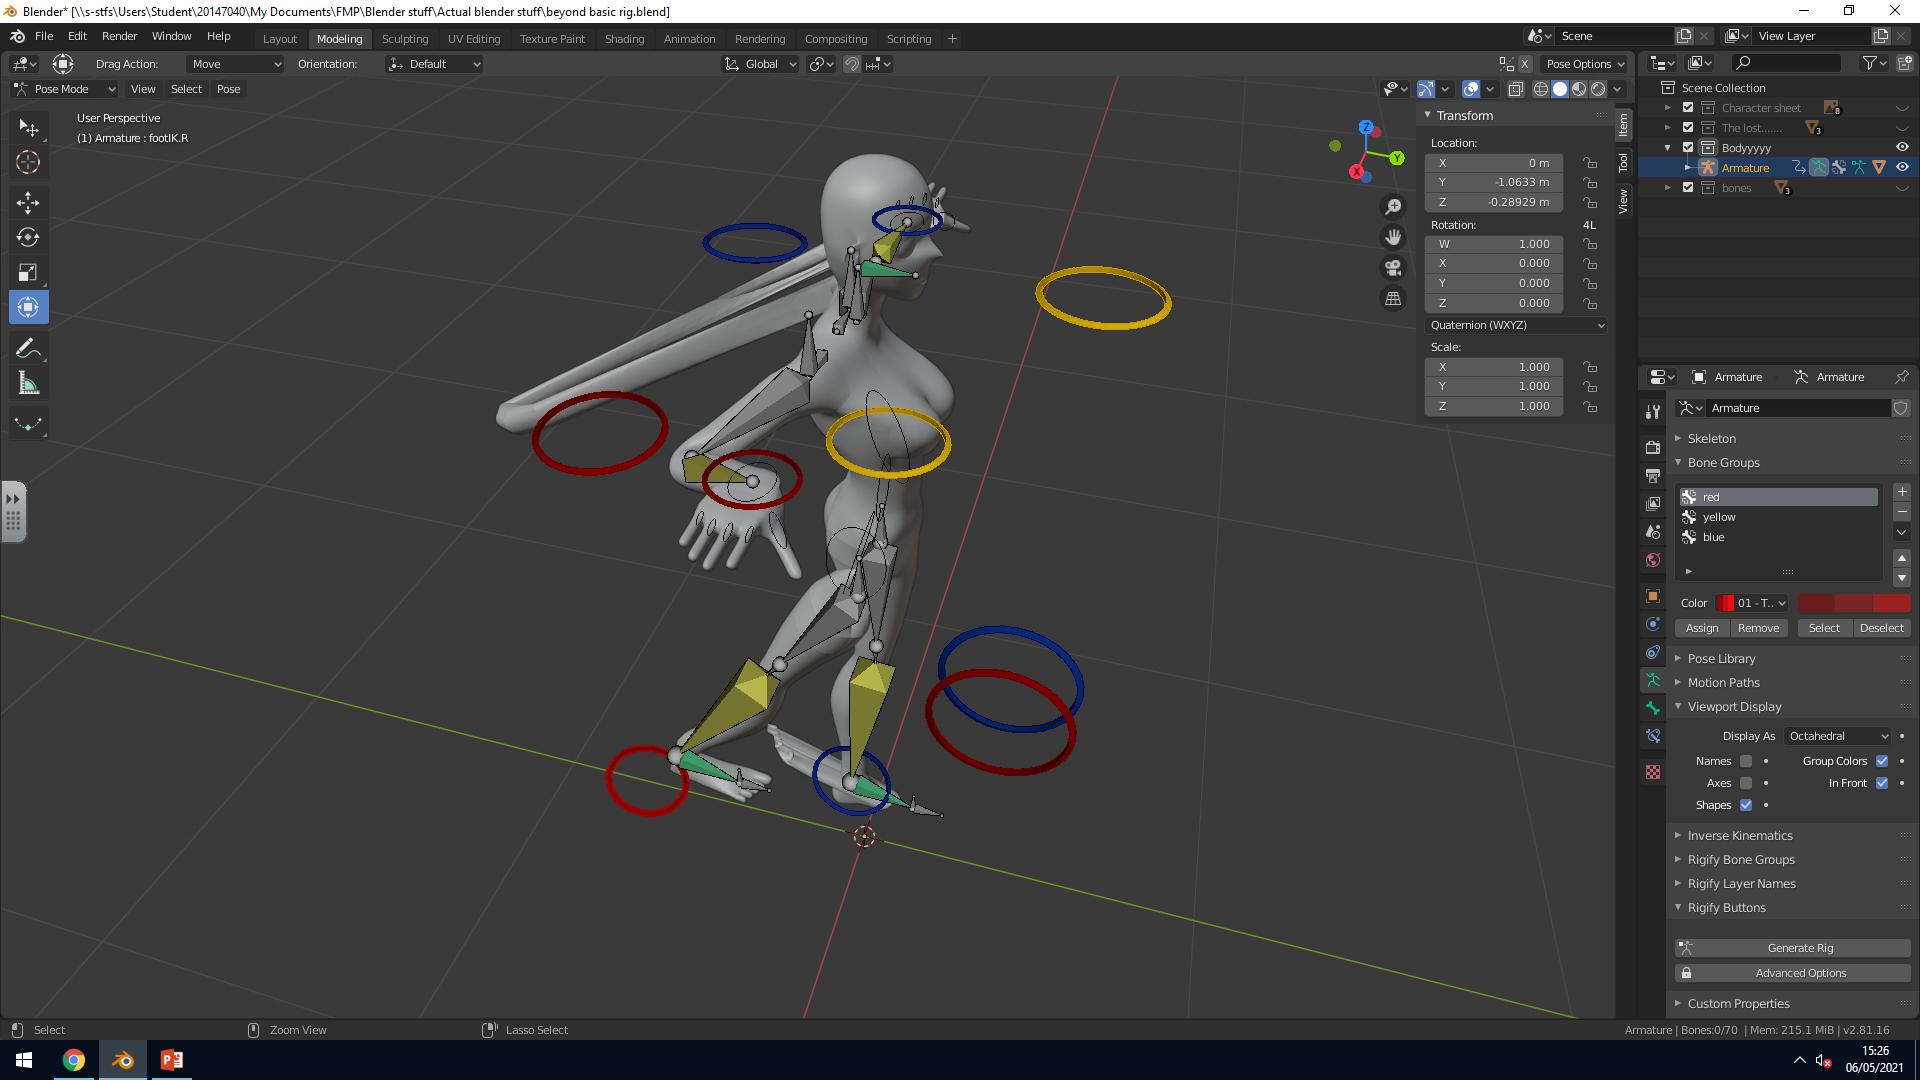The width and height of the screenshot is (1920, 1080).
Task: Click the Zoom viewport icon
Action: click(x=1393, y=206)
